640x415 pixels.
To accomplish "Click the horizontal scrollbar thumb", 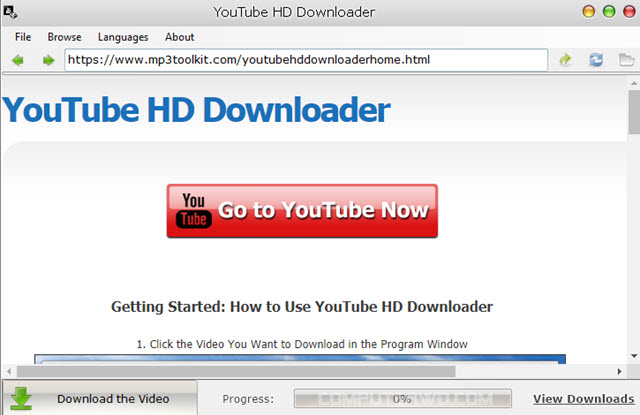I will (x=236, y=371).
